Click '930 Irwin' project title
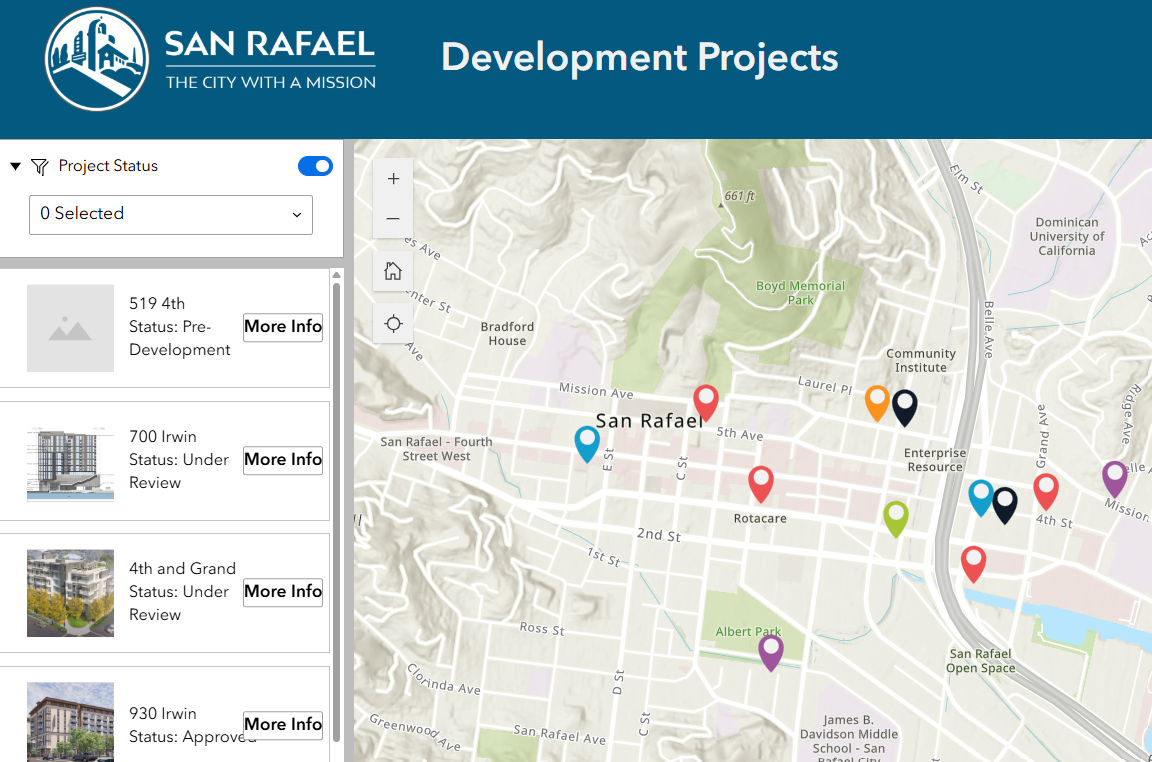 163,714
